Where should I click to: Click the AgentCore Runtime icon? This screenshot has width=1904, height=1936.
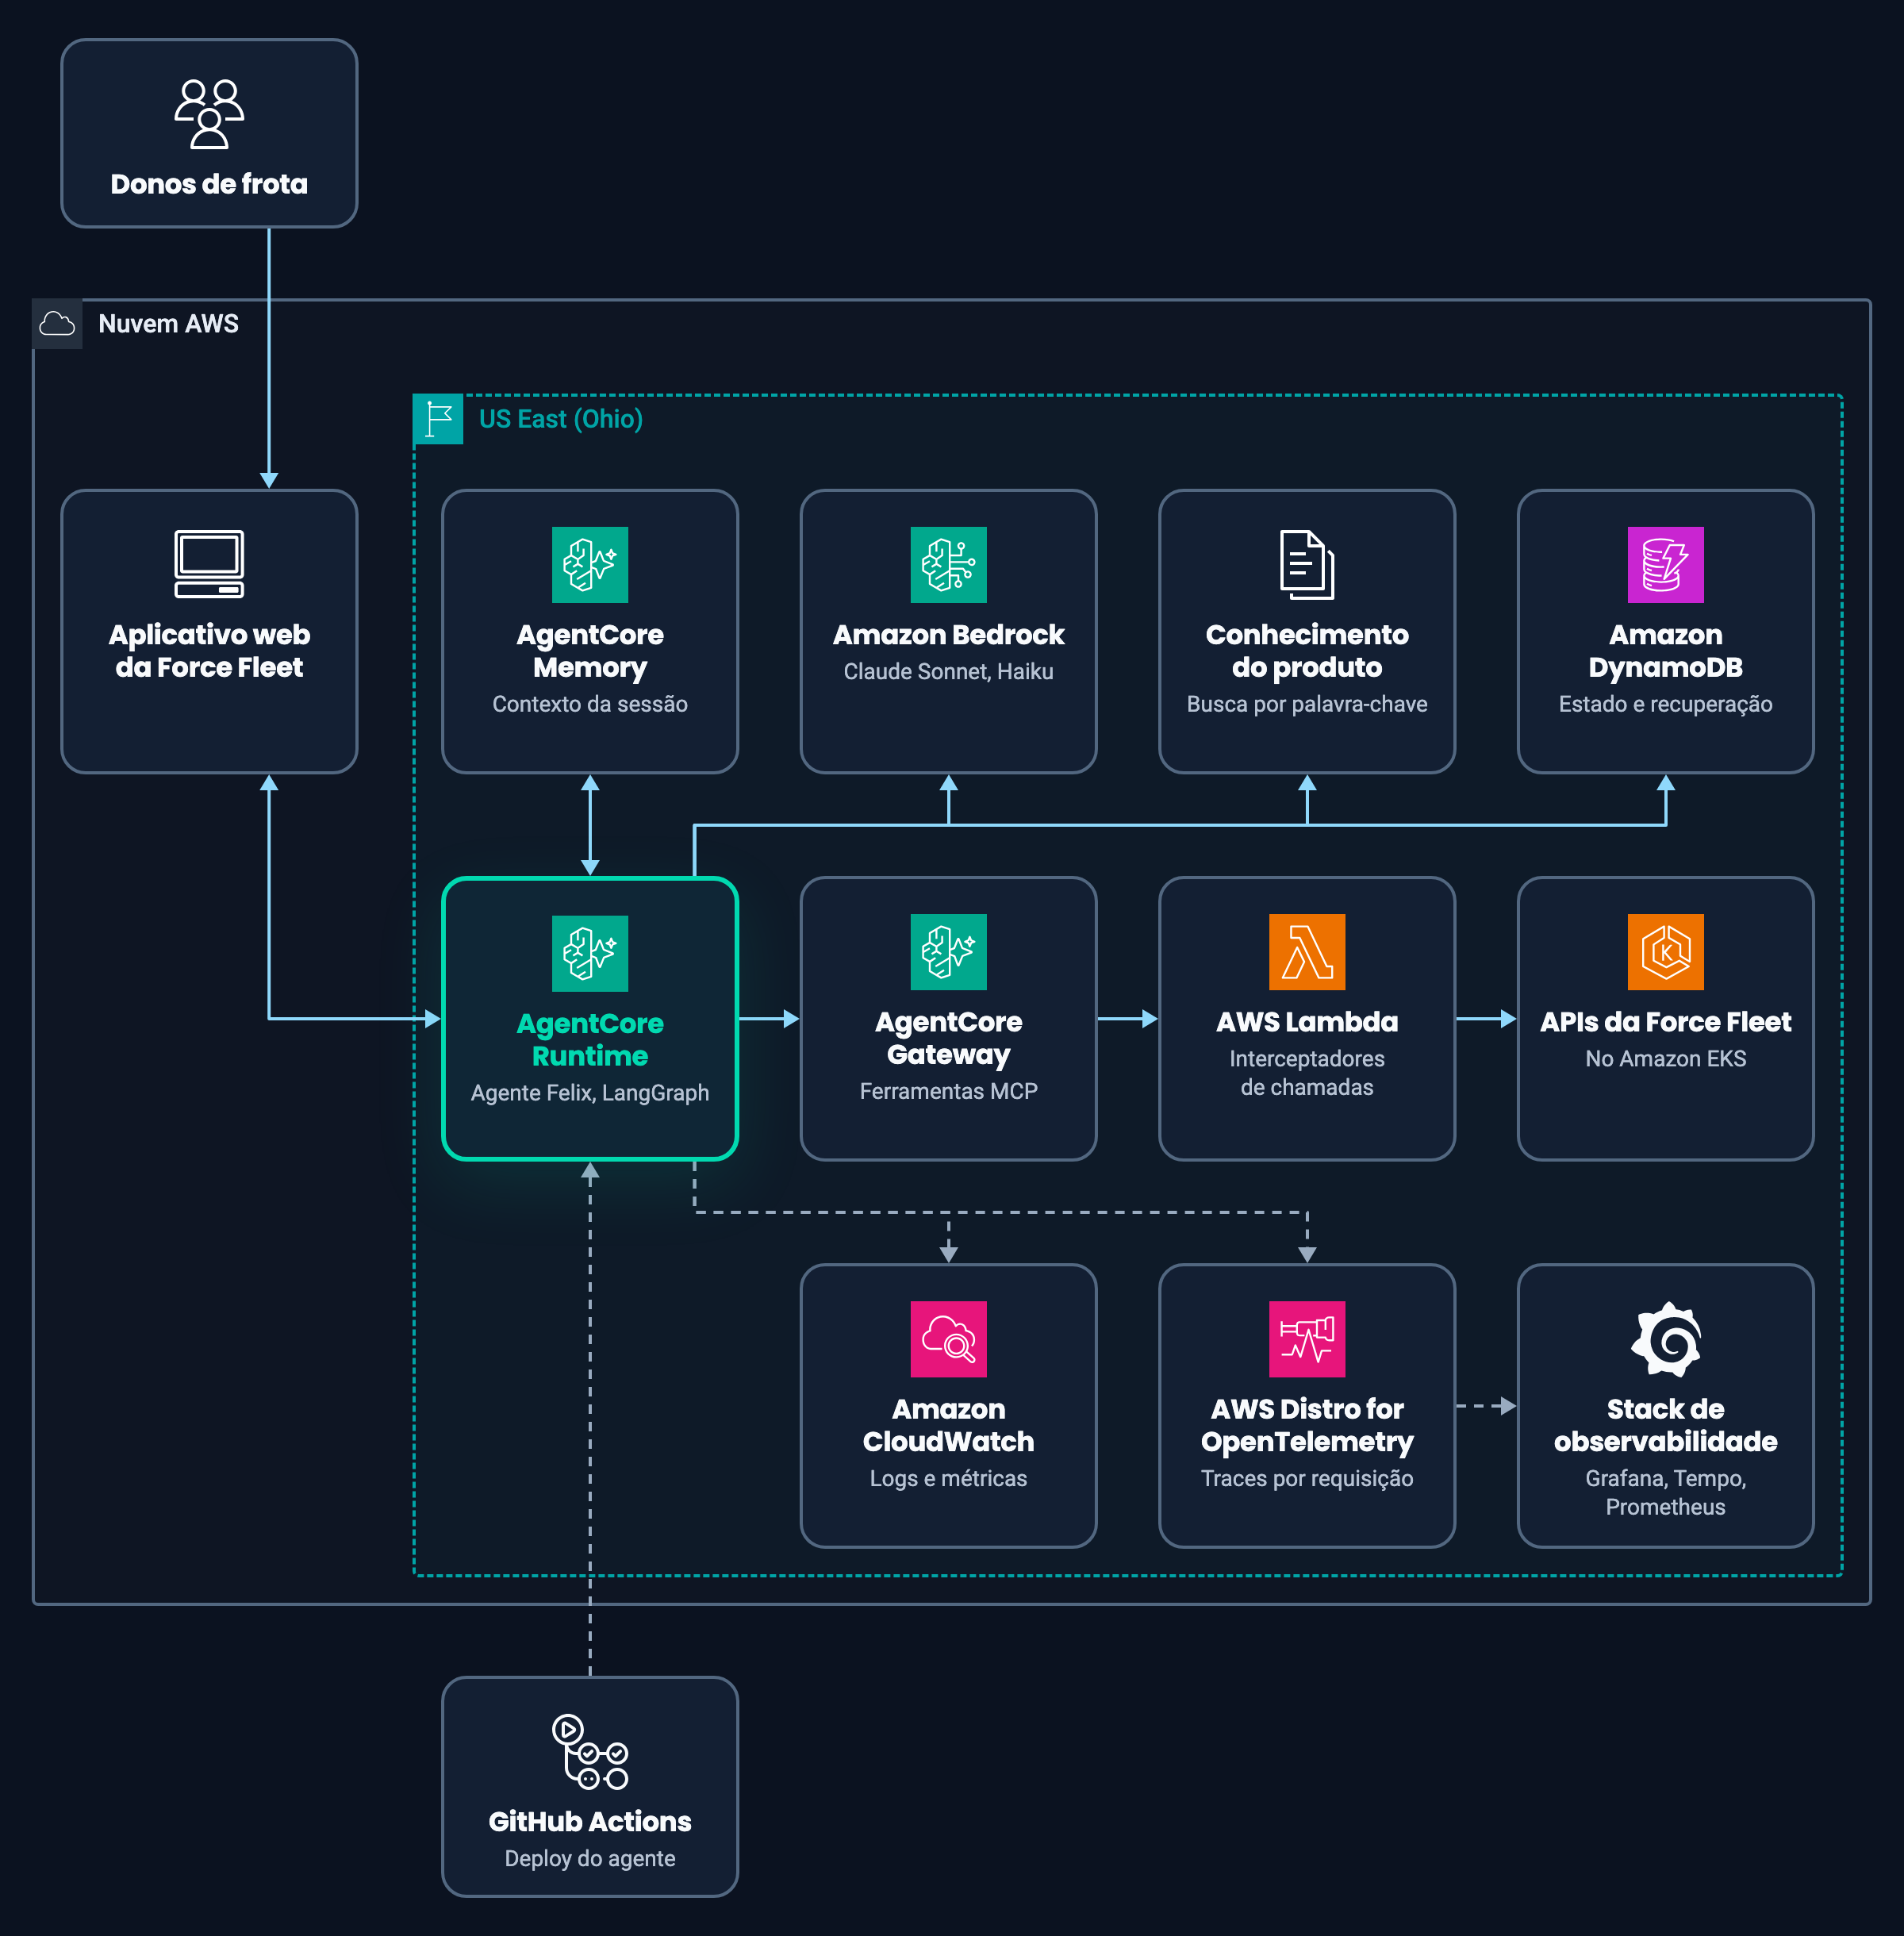tap(590, 953)
